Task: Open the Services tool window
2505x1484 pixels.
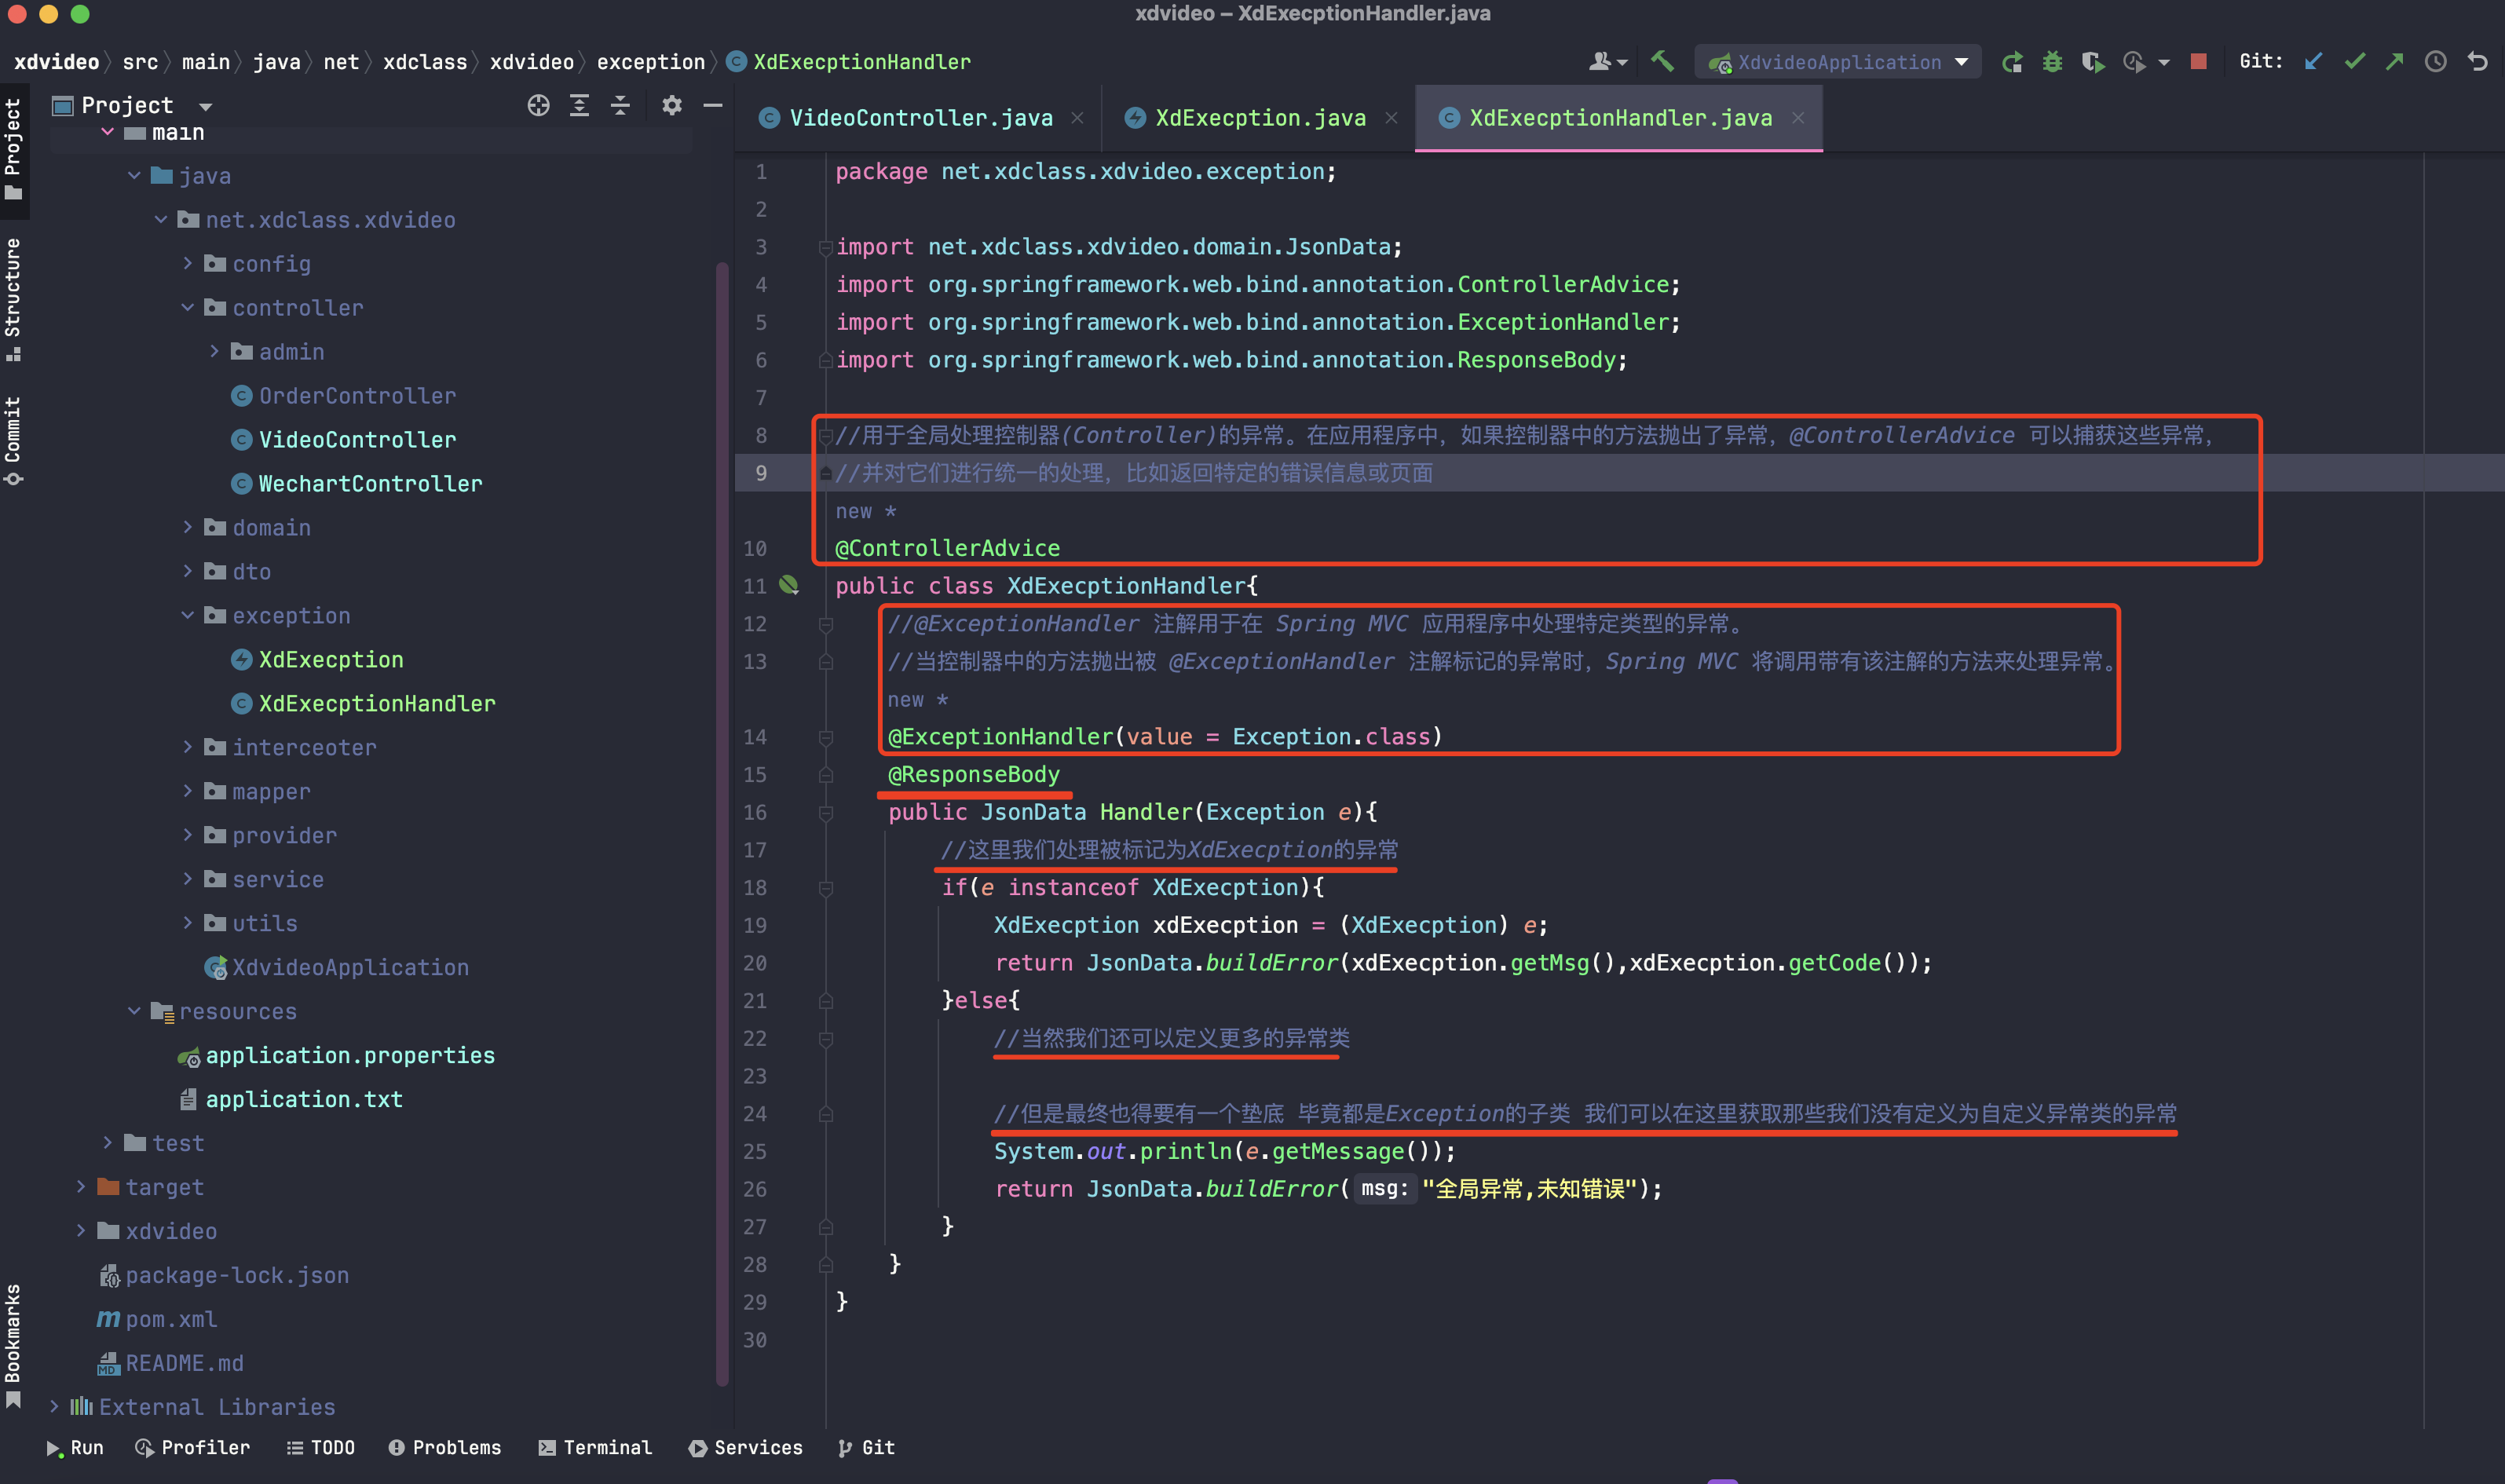Action: point(746,1447)
